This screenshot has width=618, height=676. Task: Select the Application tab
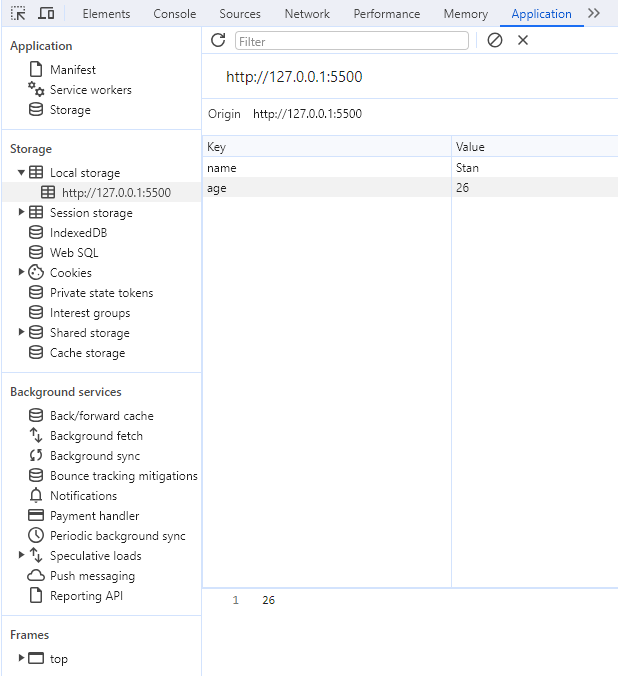541,14
